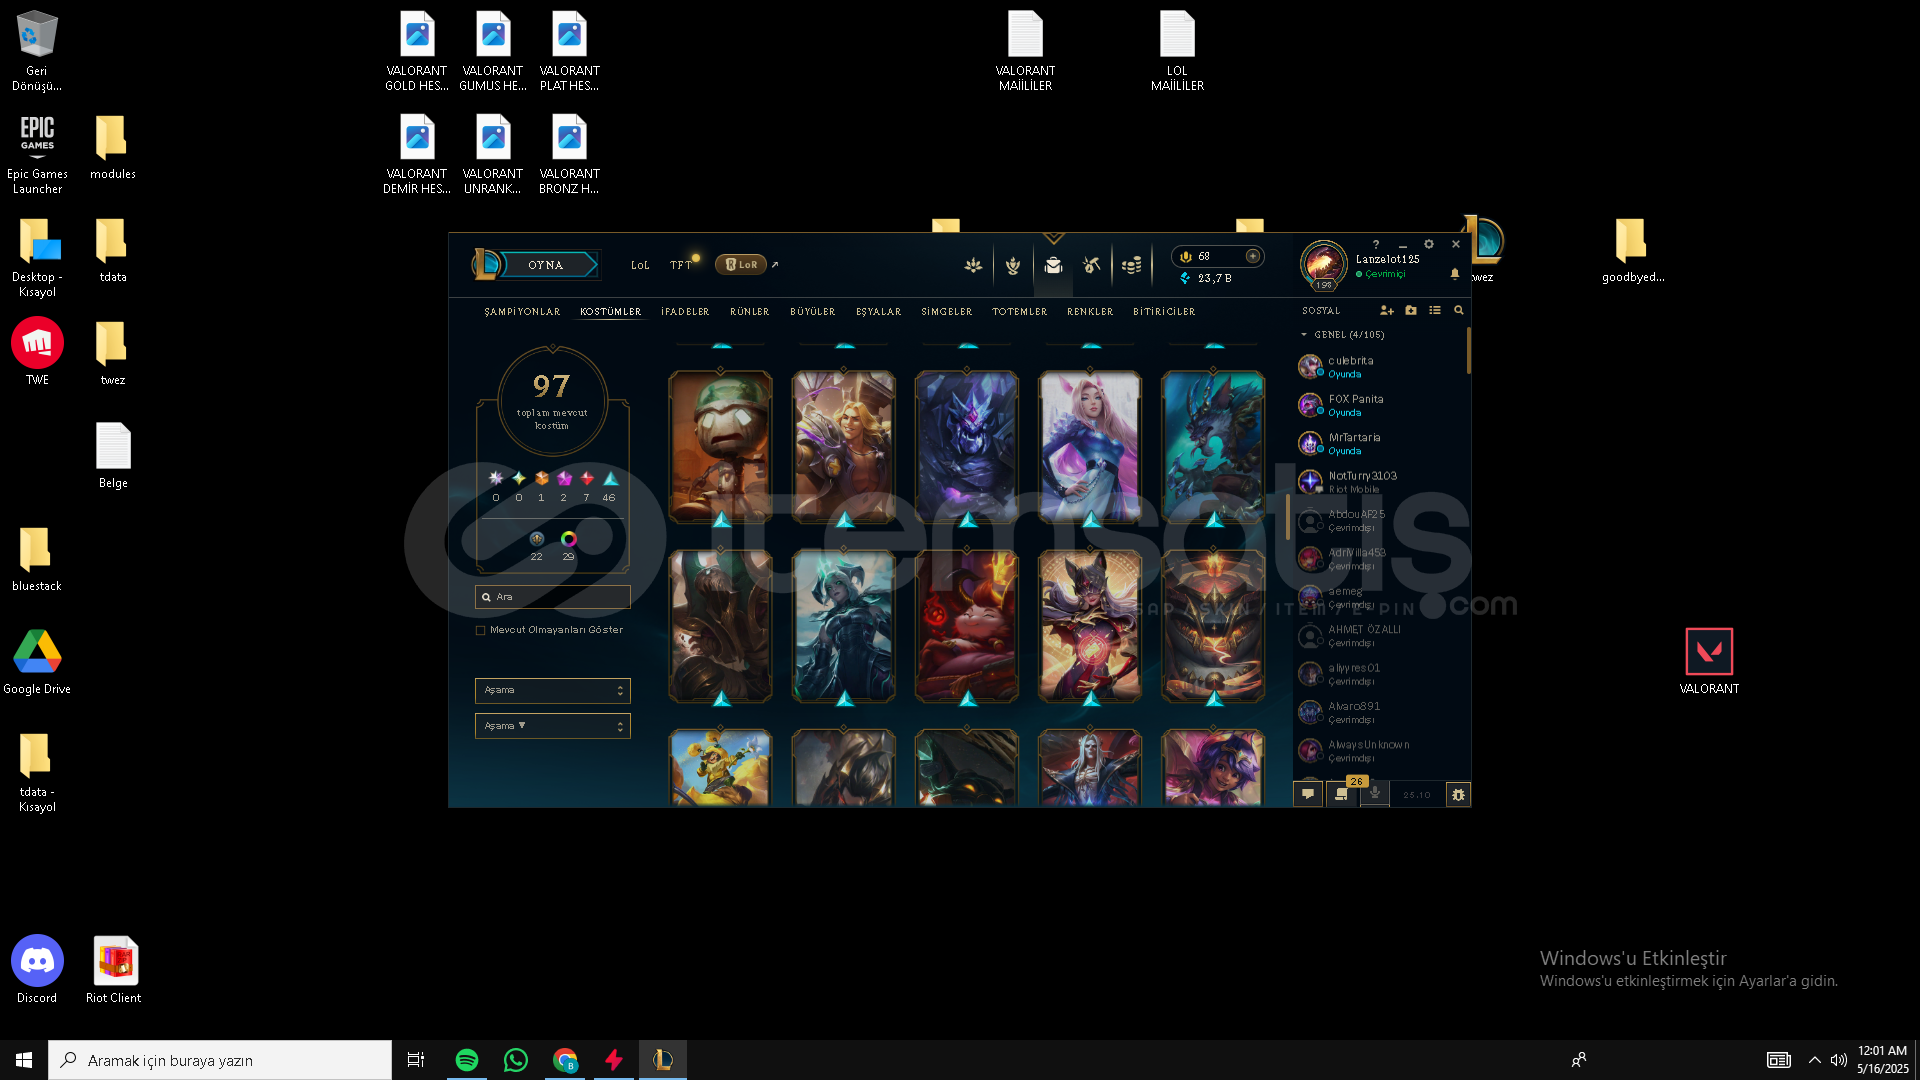Open the first Aşama dropdown
The height and width of the screenshot is (1080, 1920).
click(x=552, y=690)
